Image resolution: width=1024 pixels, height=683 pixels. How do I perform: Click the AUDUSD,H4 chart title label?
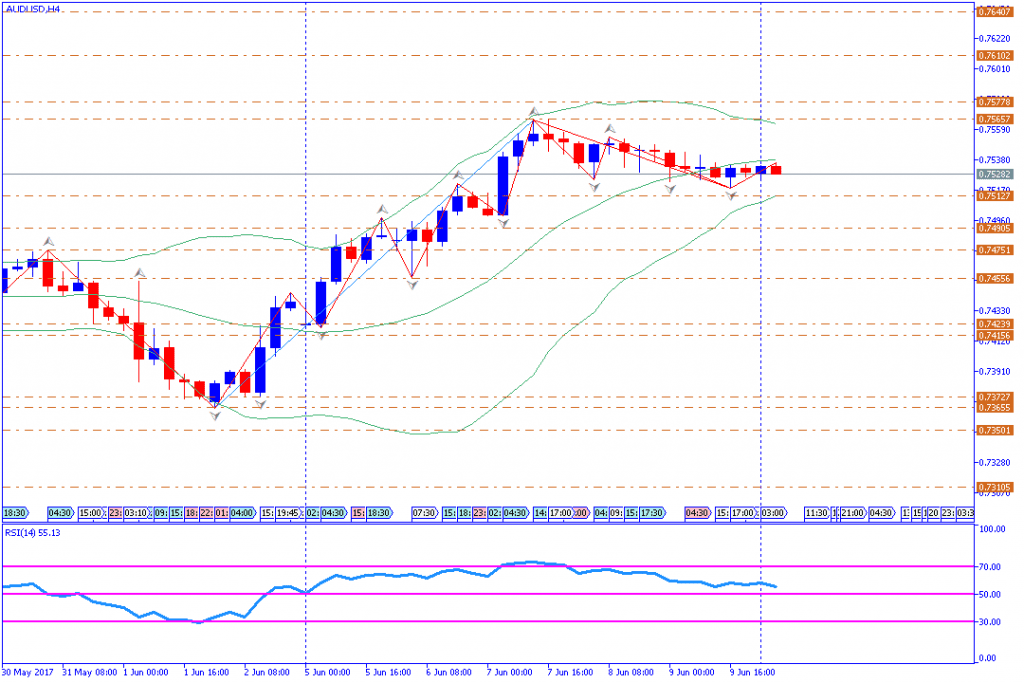pos(32,10)
